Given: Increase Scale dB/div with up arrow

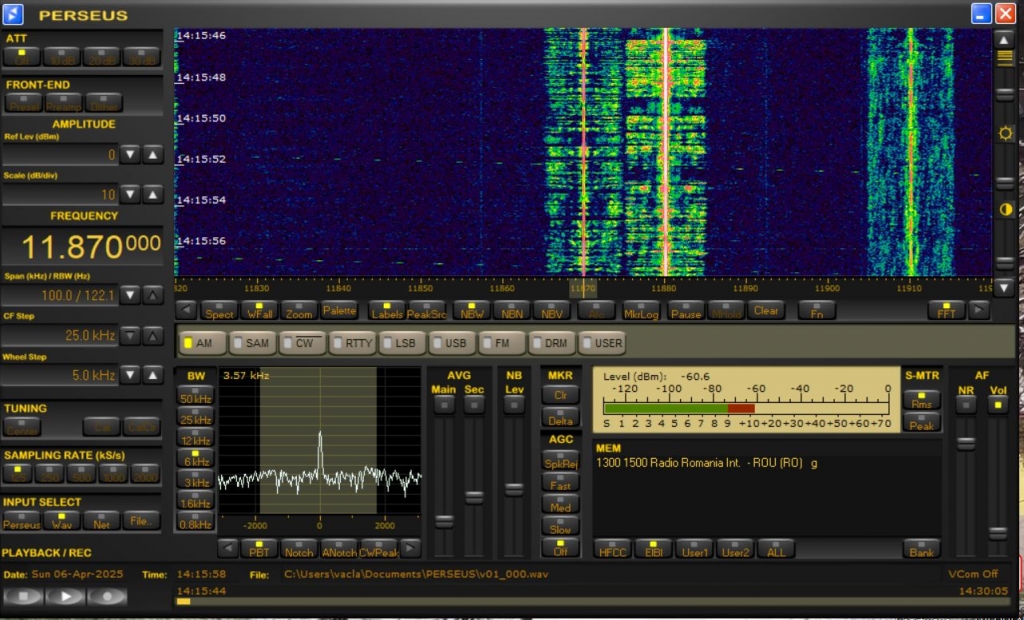Looking at the screenshot, I should 153,195.
